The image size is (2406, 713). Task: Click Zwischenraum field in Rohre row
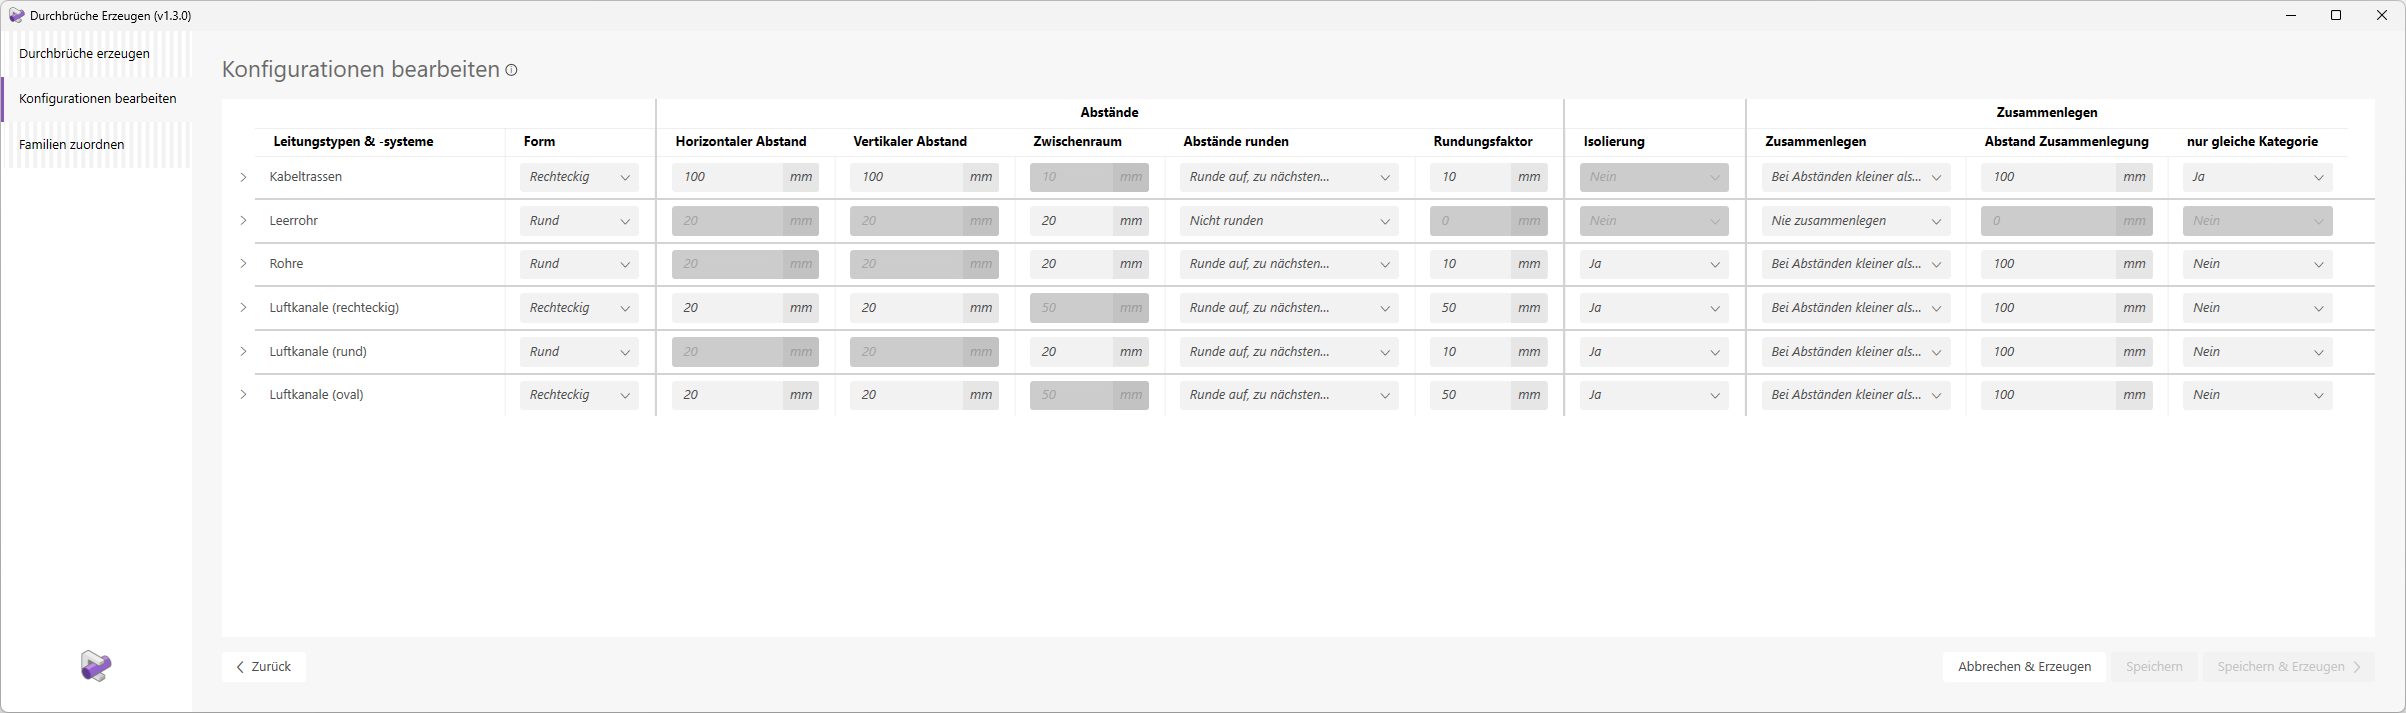[x=1072, y=264]
